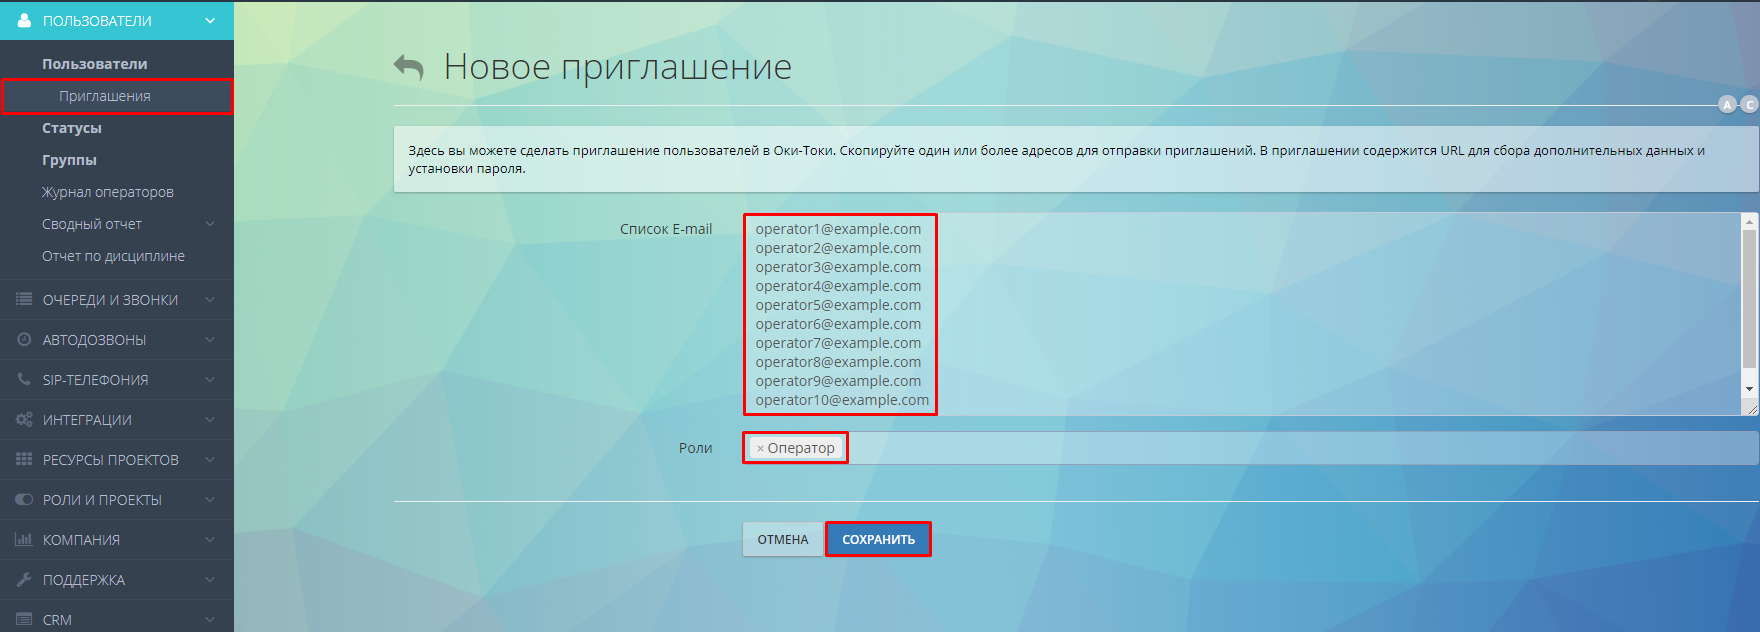Click the Список E-mail label
The width and height of the screenshot is (1760, 632).
coord(666,229)
